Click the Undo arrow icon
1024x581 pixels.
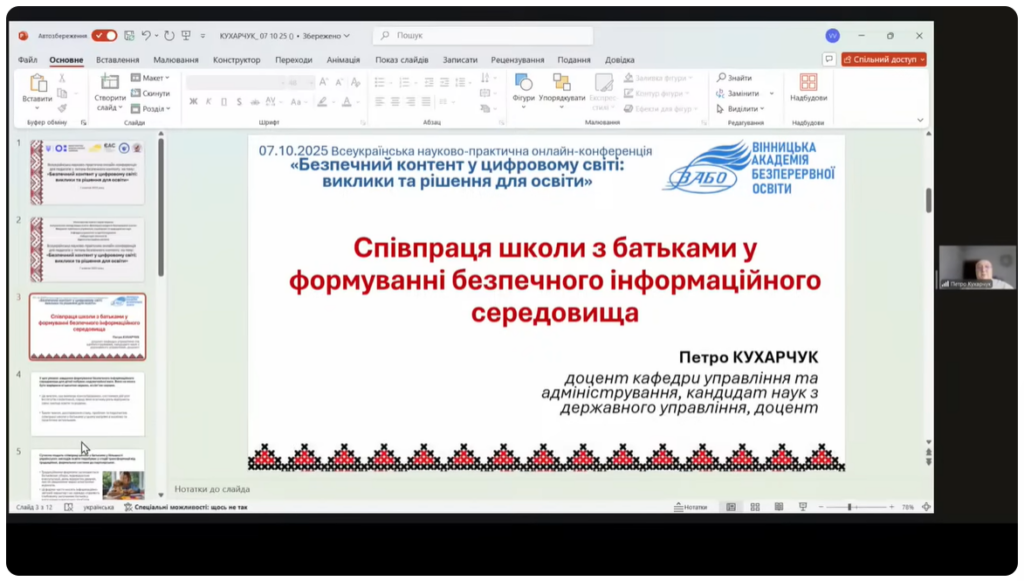146,35
